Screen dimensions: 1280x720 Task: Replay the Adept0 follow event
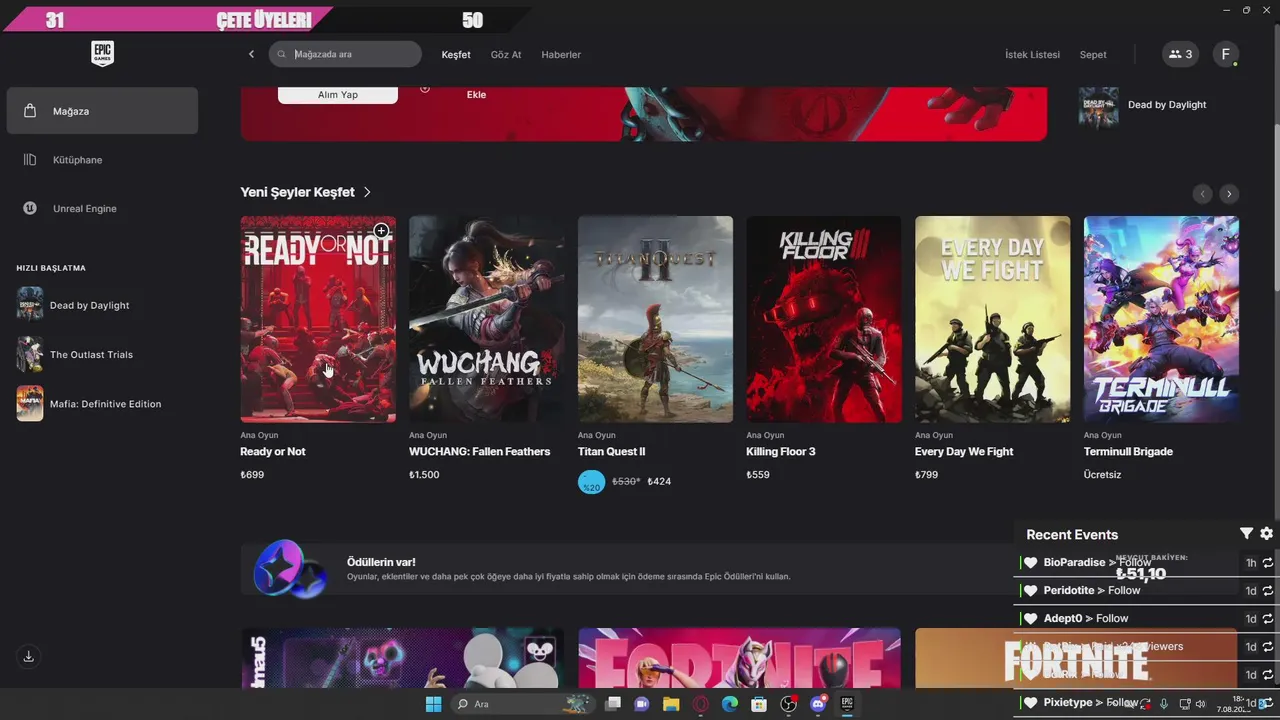[1268, 619]
